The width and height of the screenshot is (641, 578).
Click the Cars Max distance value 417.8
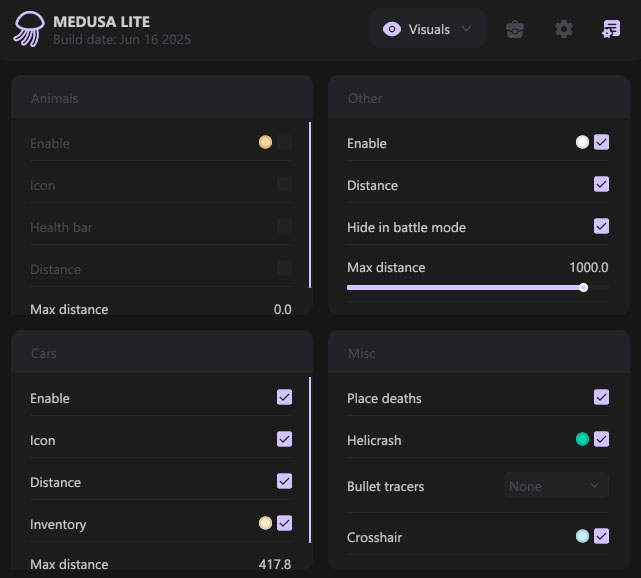tap(274, 565)
